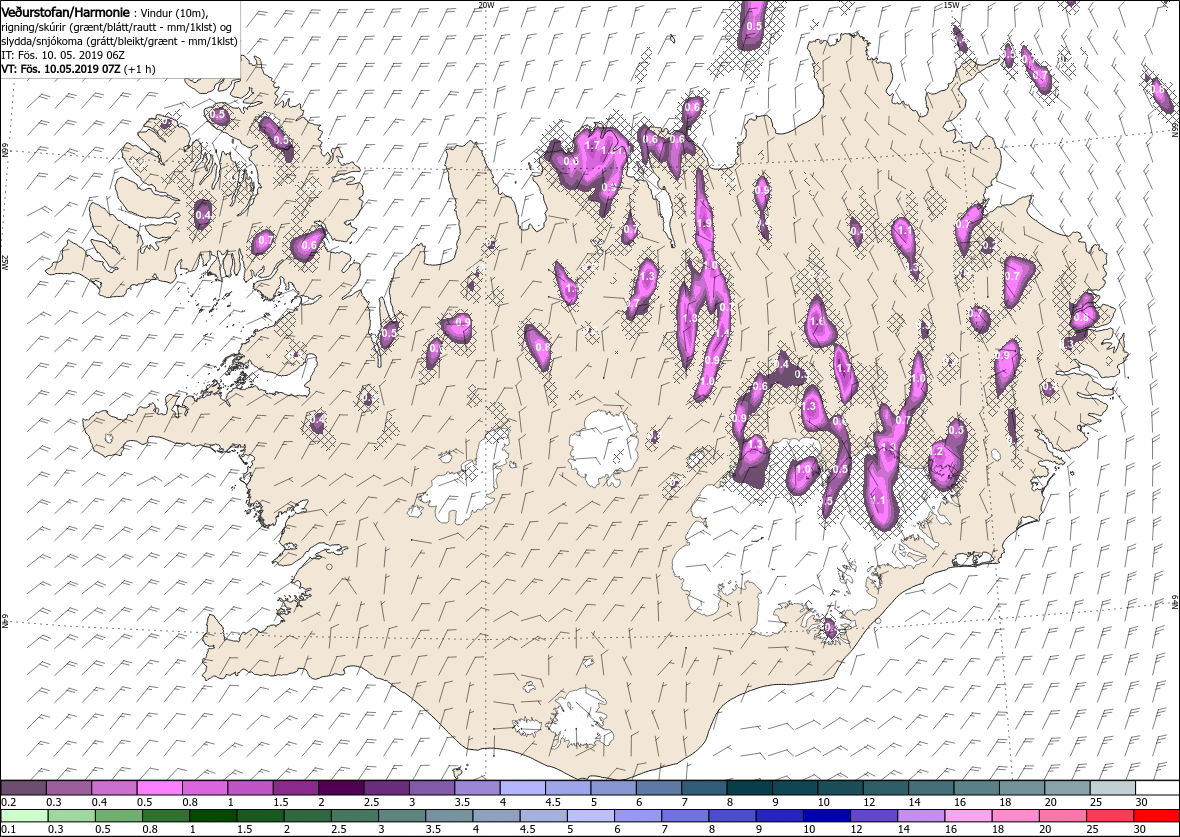
Task: Select lower legend swatch labeled 18
Action: pyautogui.click(x=1014, y=816)
